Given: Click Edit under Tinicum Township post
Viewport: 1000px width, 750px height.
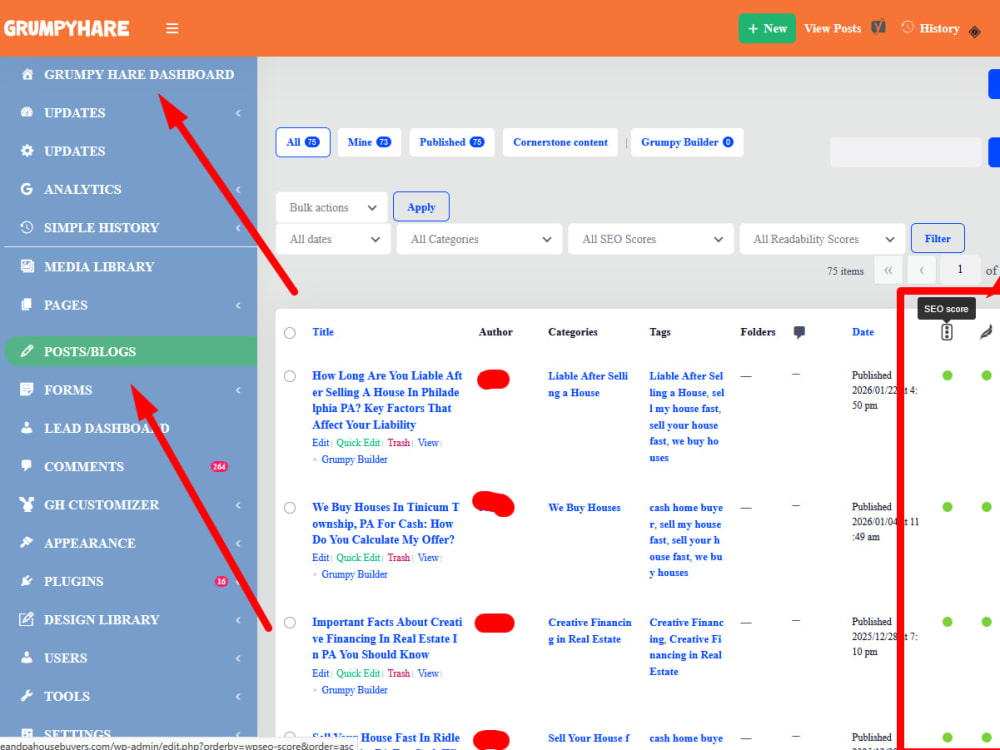Looking at the screenshot, I should point(320,557).
